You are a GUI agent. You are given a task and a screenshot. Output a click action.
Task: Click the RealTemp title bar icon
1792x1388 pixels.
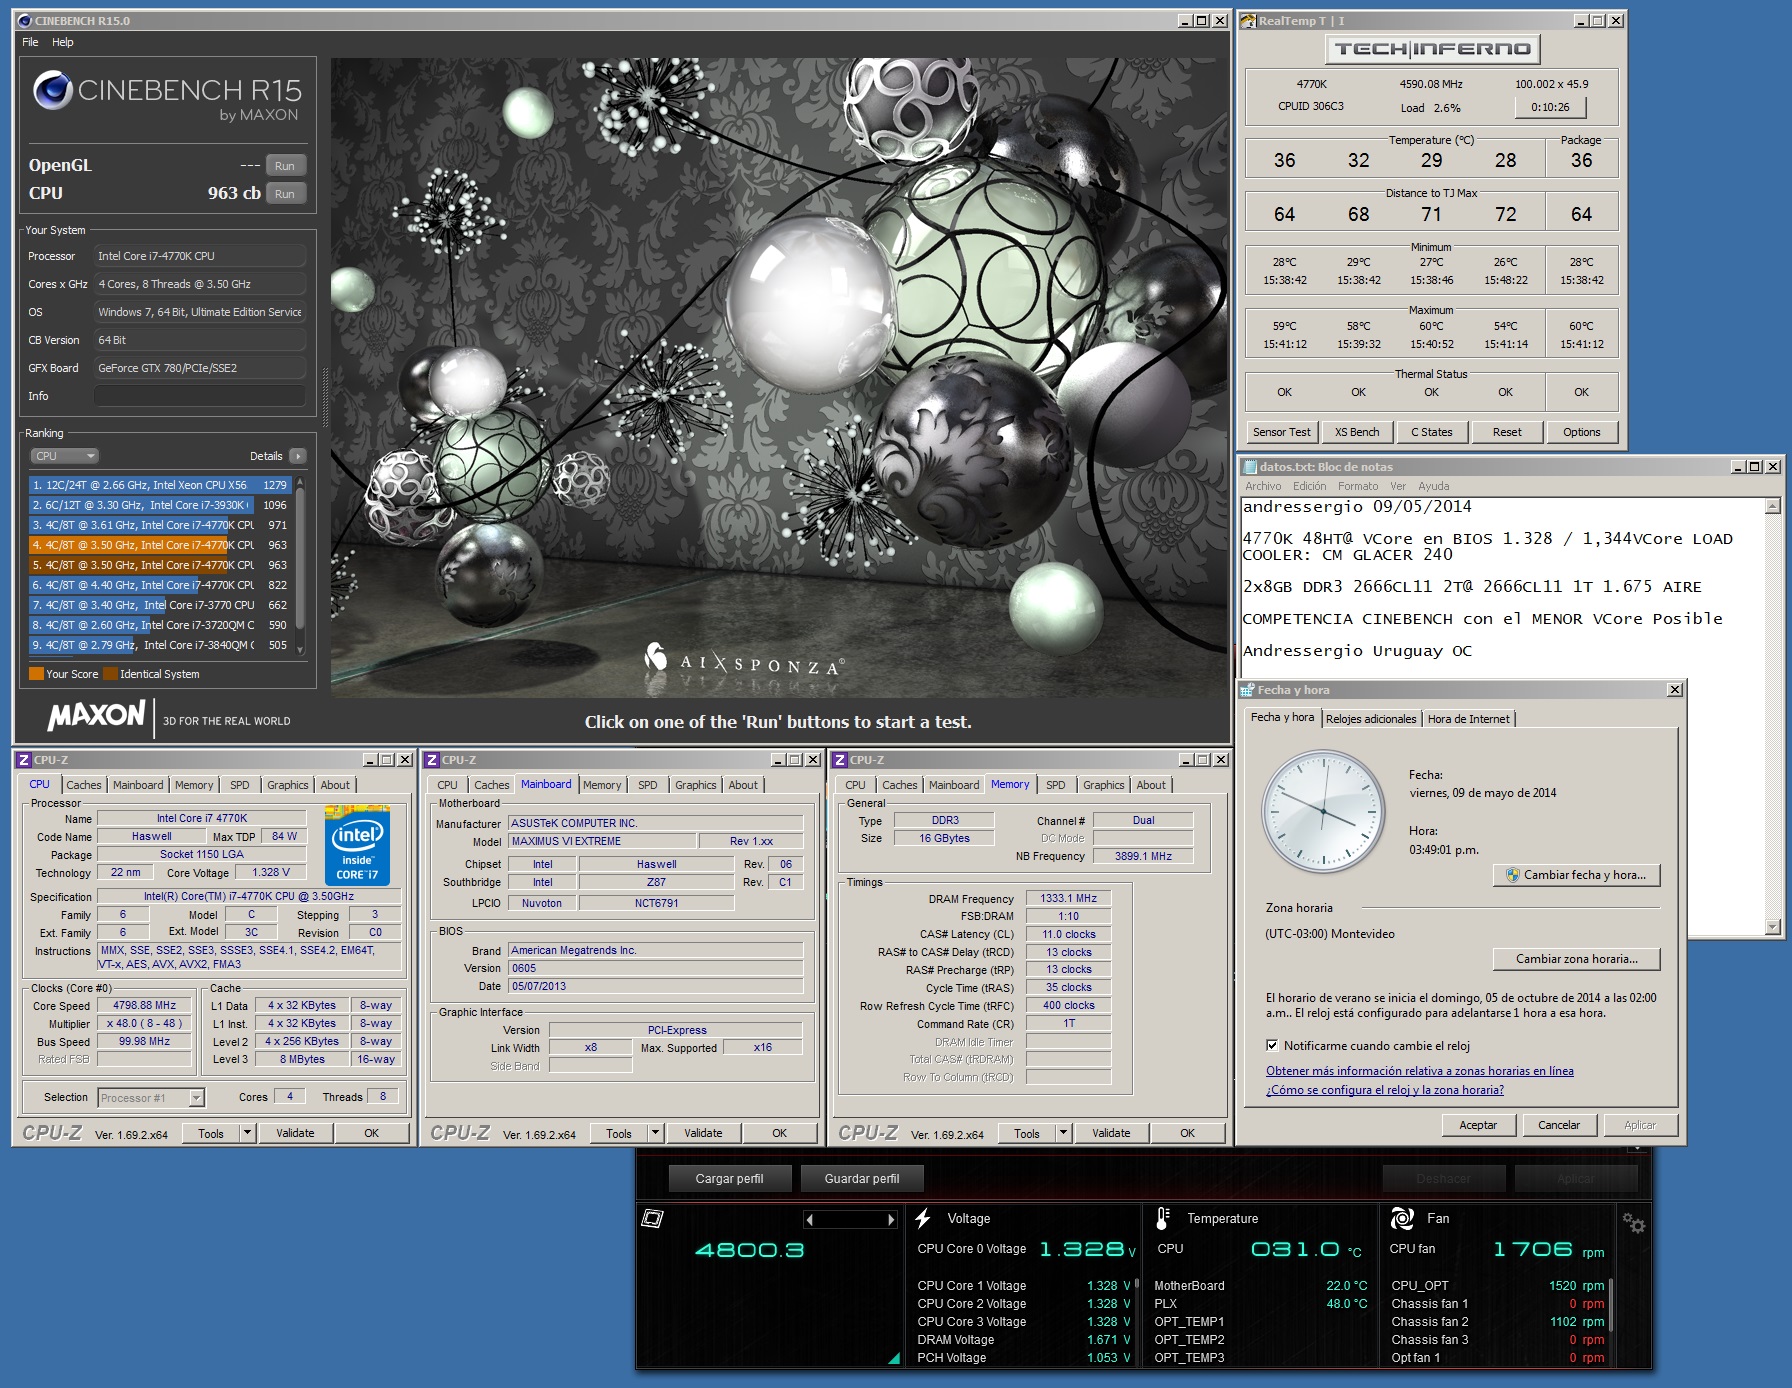(1249, 20)
